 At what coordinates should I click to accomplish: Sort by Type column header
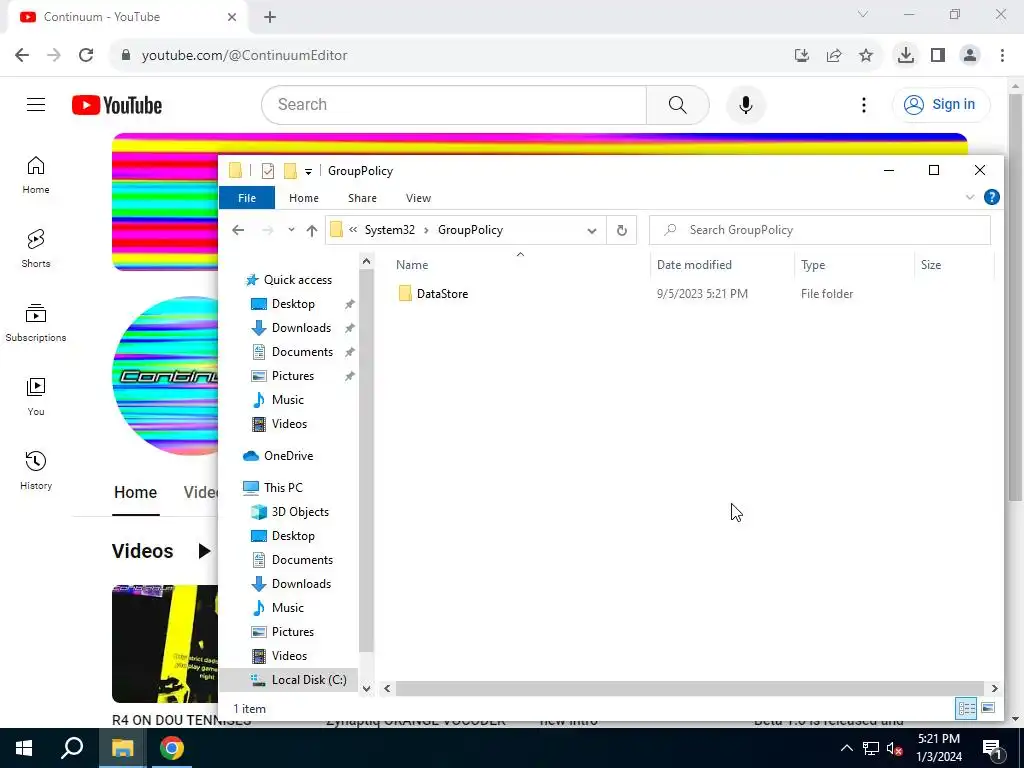click(813, 264)
